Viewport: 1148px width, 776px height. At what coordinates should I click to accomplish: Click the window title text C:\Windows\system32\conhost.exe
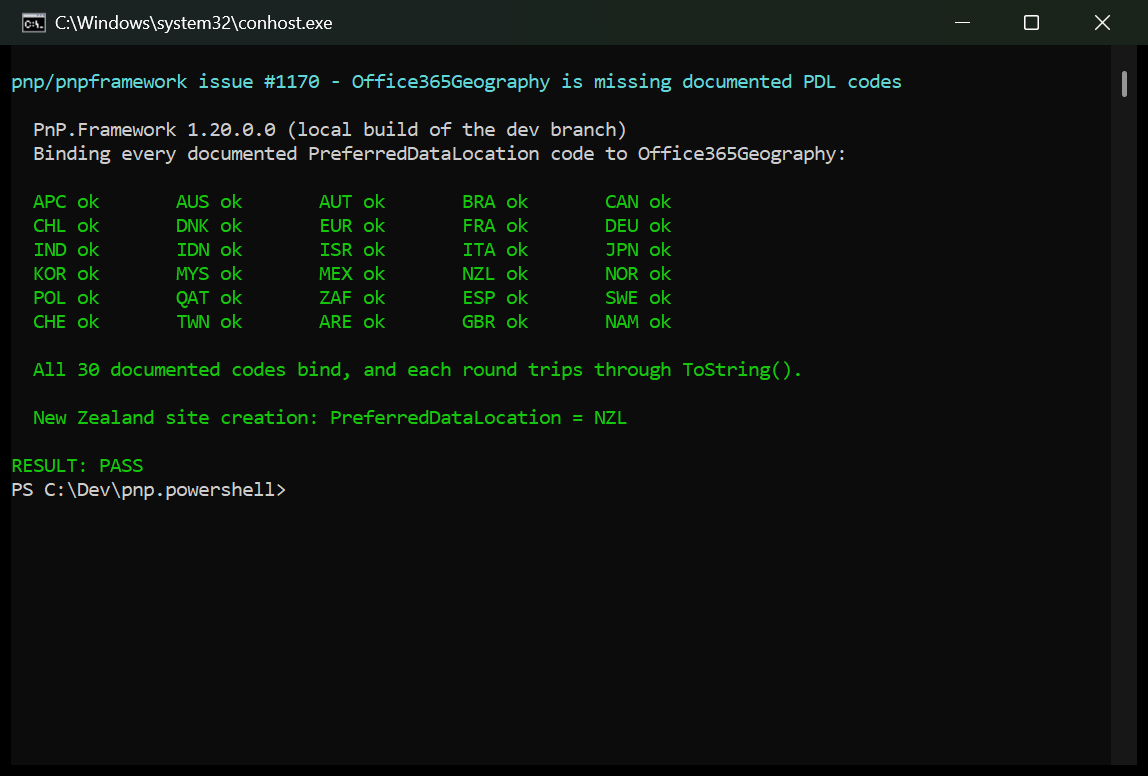point(194,23)
